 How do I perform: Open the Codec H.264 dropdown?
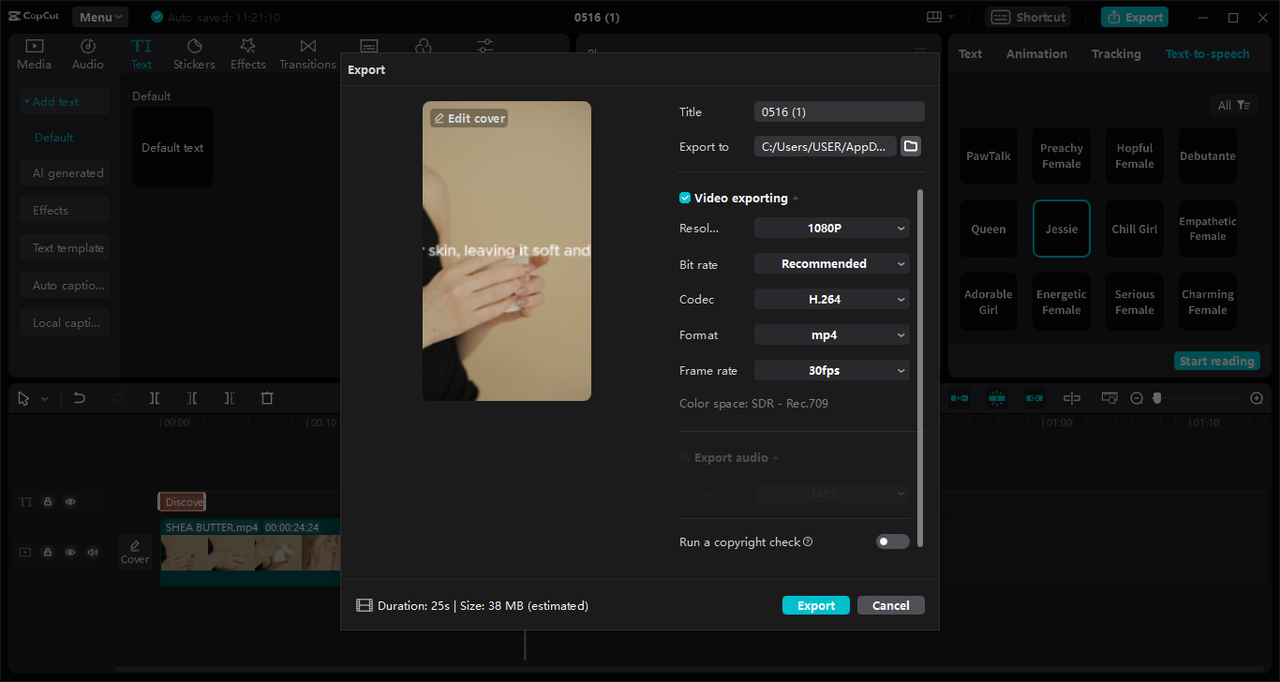tap(832, 299)
